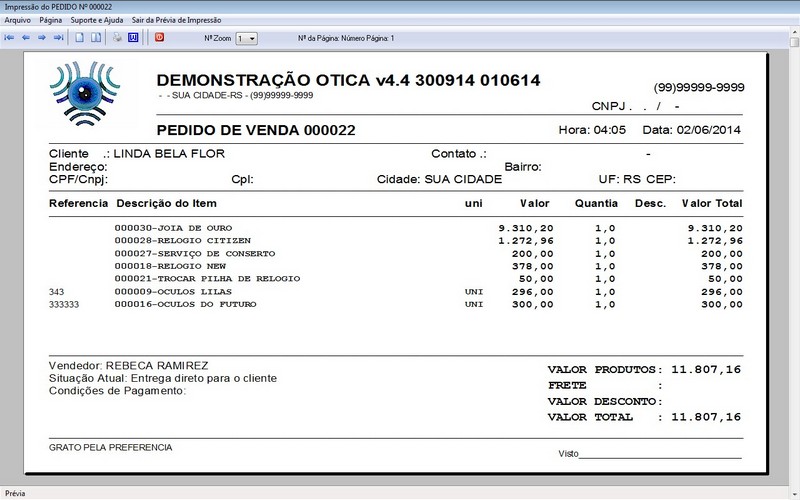
Task: Click reference number 333333
Action: (x=64, y=305)
